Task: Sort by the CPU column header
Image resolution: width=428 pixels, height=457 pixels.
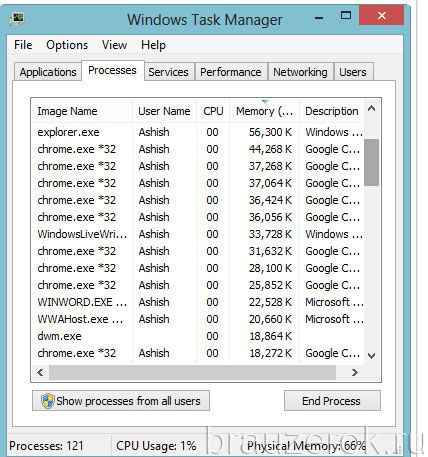Action: (213, 111)
